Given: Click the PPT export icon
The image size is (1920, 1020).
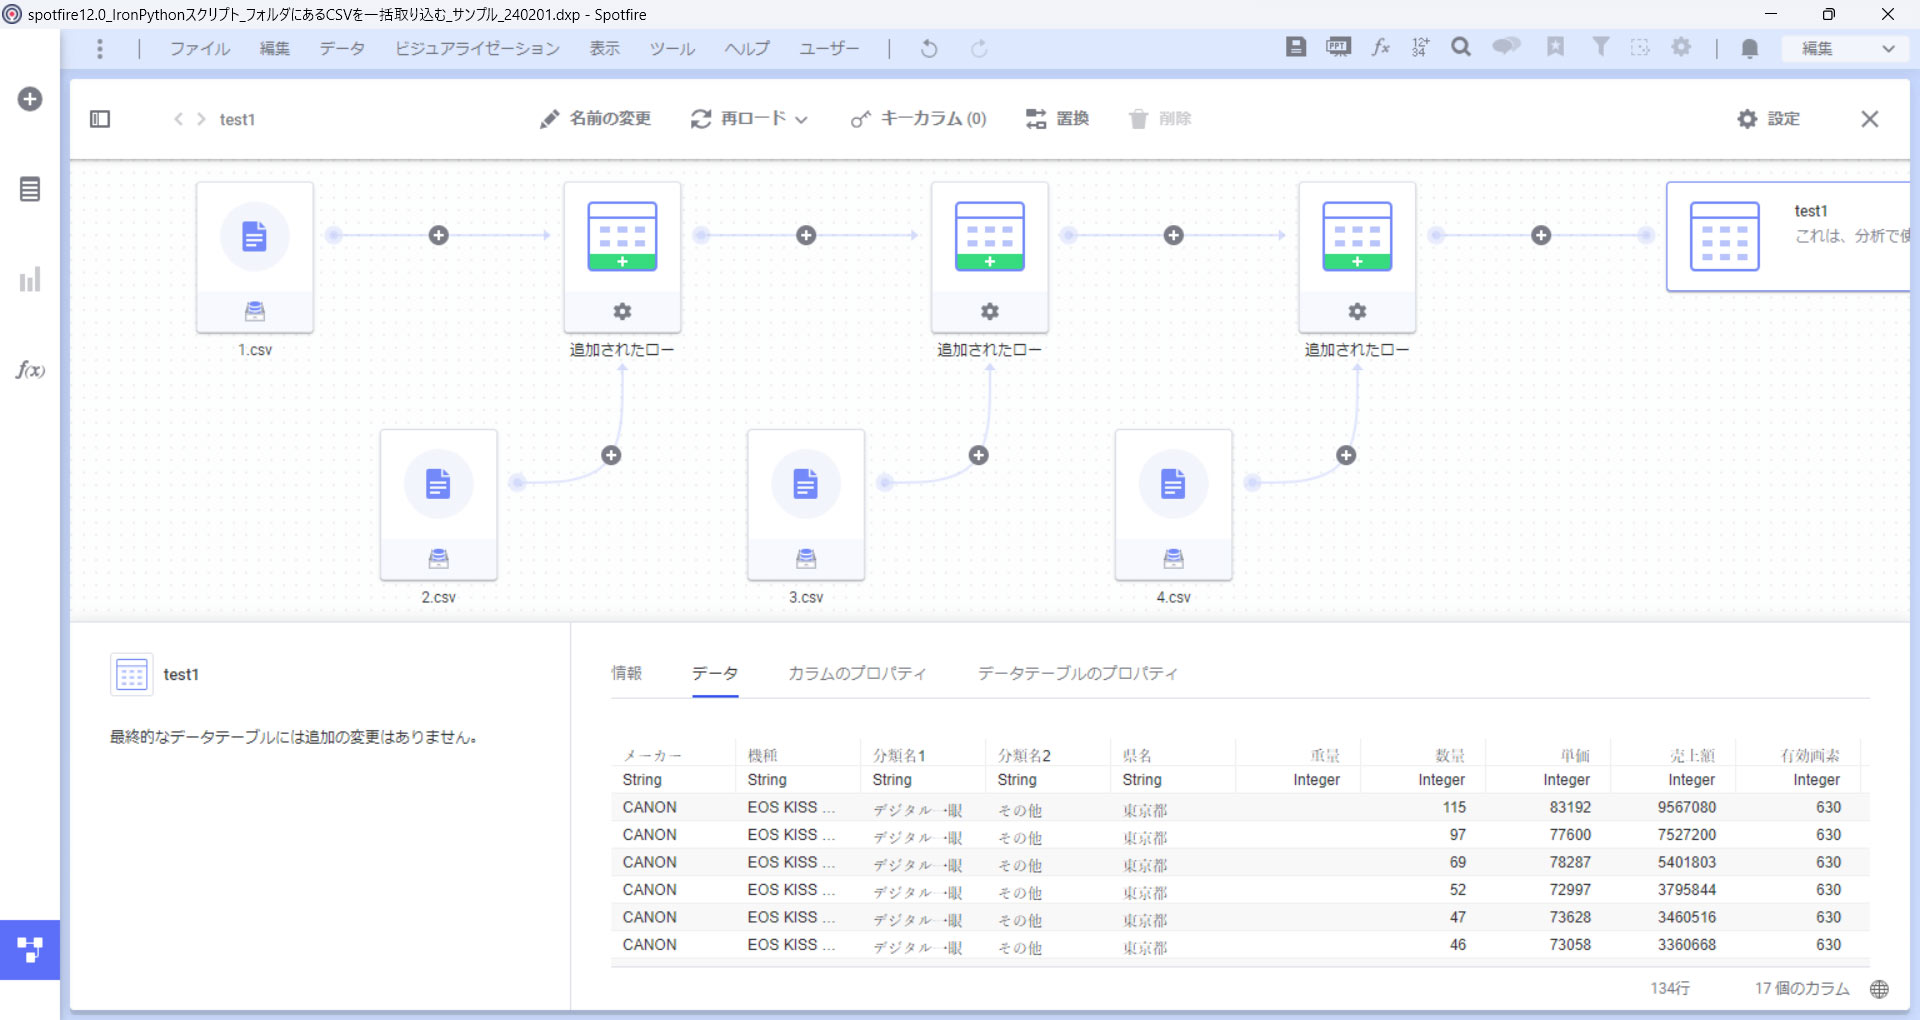Looking at the screenshot, I should click(x=1338, y=47).
